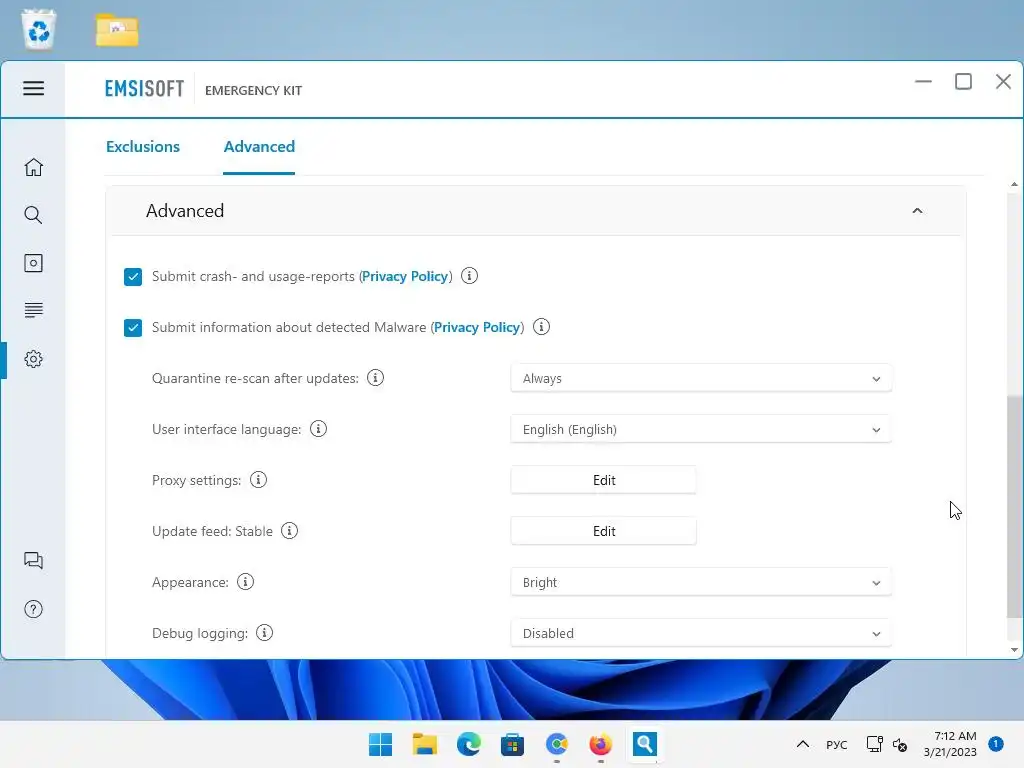Viewport: 1024px width, 768px height.
Task: Open Quarantine re-scan dropdown set to Always
Action: (x=701, y=378)
